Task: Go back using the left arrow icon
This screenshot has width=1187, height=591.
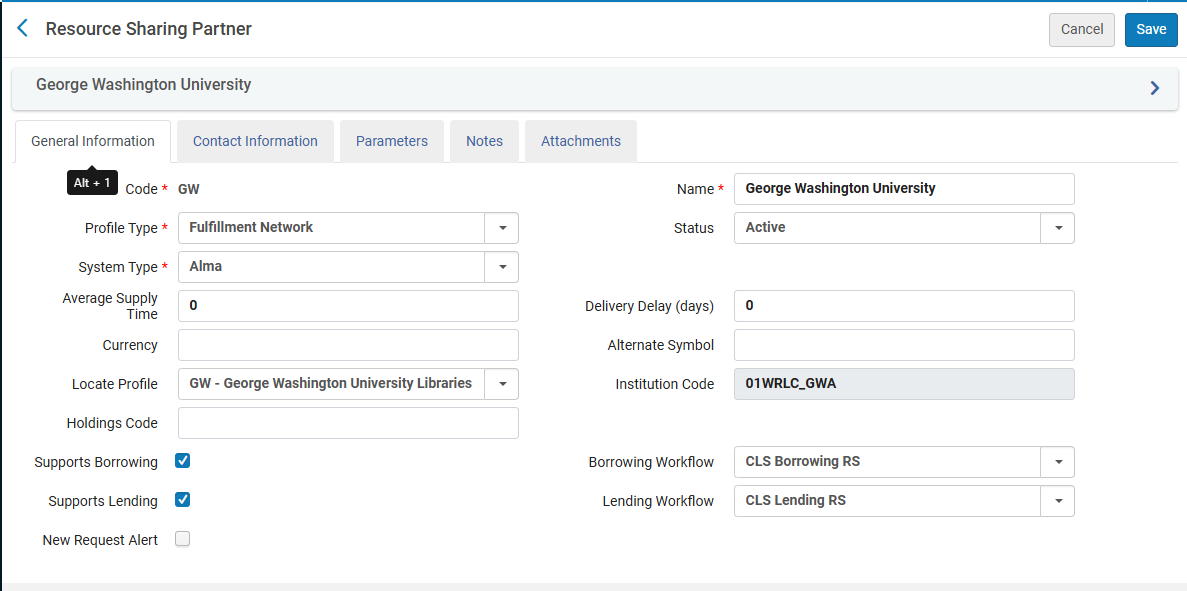Action: coord(22,29)
